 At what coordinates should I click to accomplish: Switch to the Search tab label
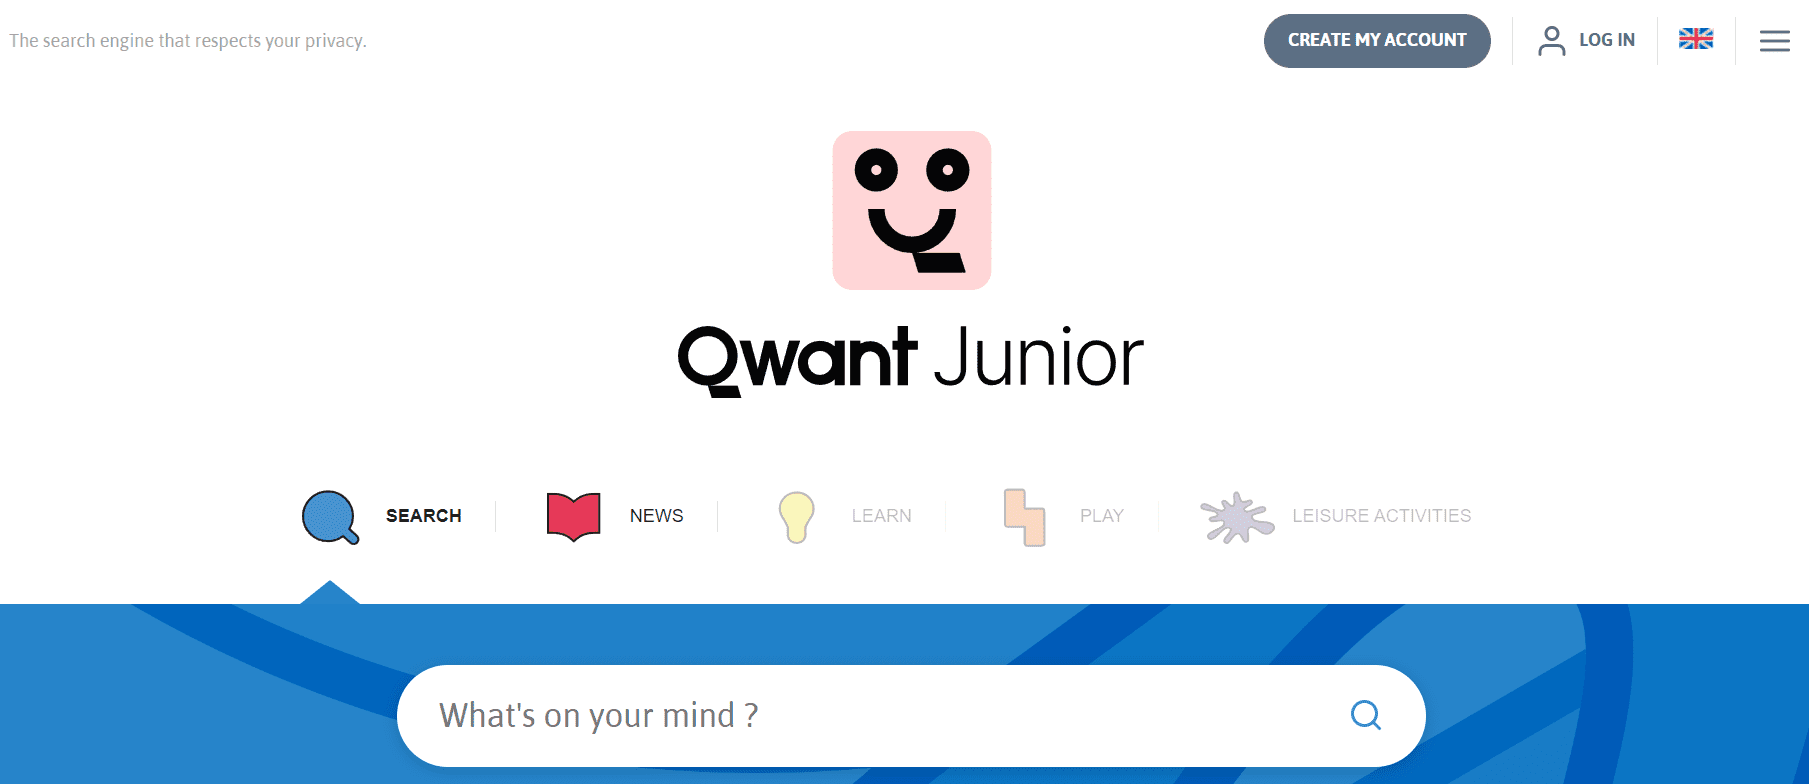(x=424, y=516)
